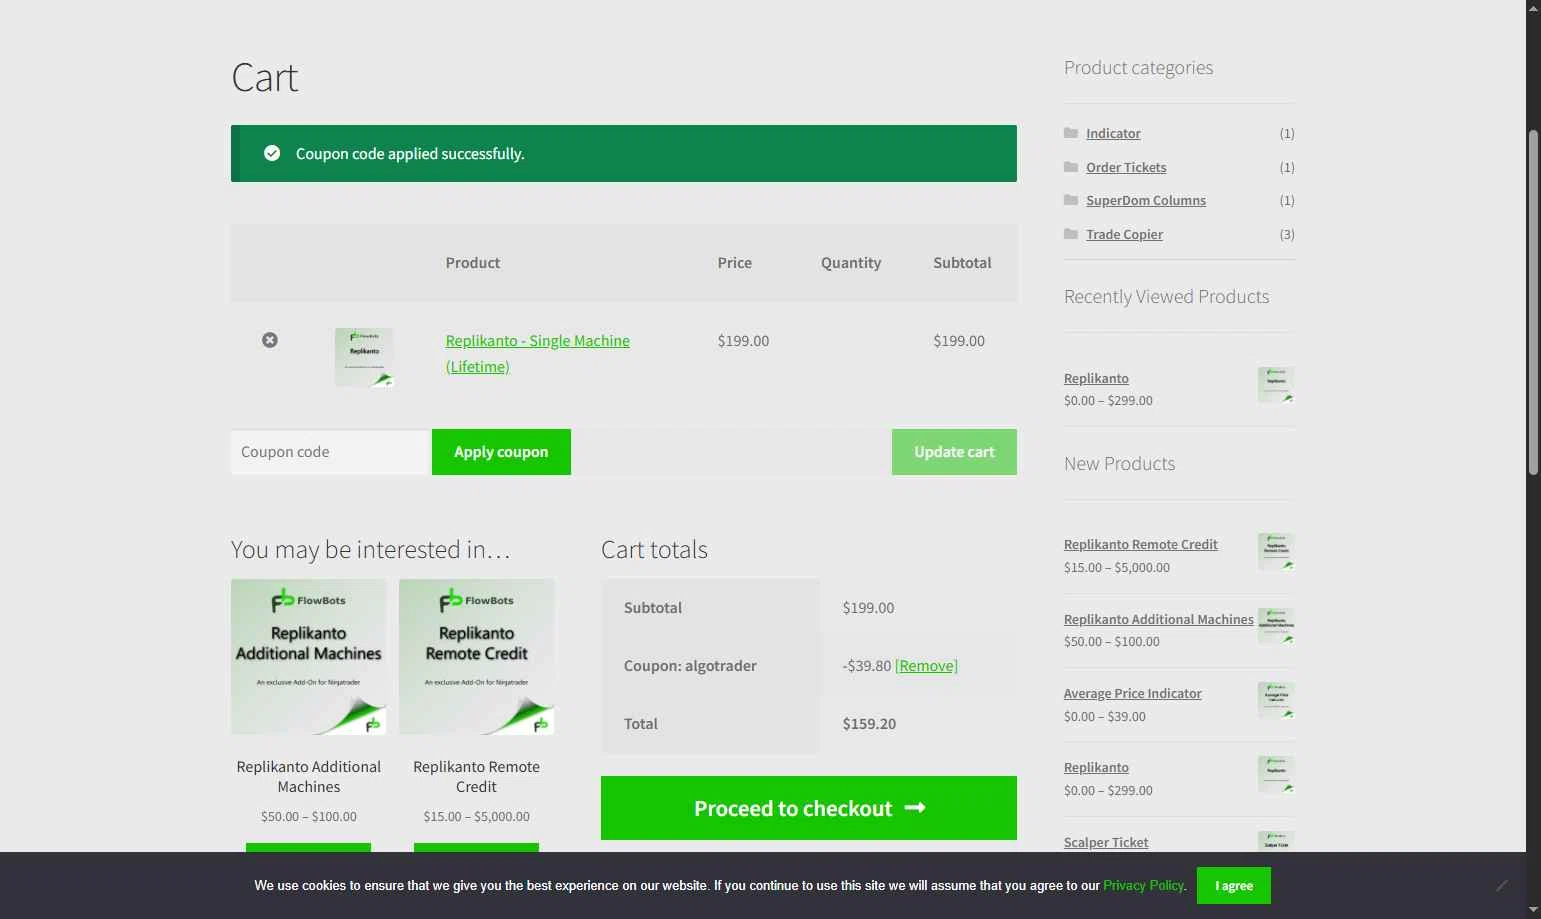Click the Average Price Indicator thumbnail
The width and height of the screenshot is (1541, 919).
click(1276, 700)
